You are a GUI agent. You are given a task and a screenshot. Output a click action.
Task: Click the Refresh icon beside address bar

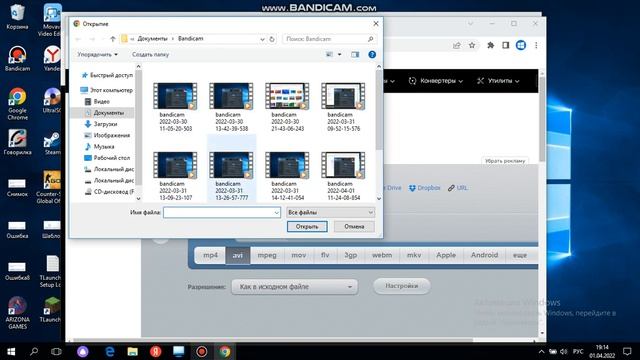pos(272,39)
